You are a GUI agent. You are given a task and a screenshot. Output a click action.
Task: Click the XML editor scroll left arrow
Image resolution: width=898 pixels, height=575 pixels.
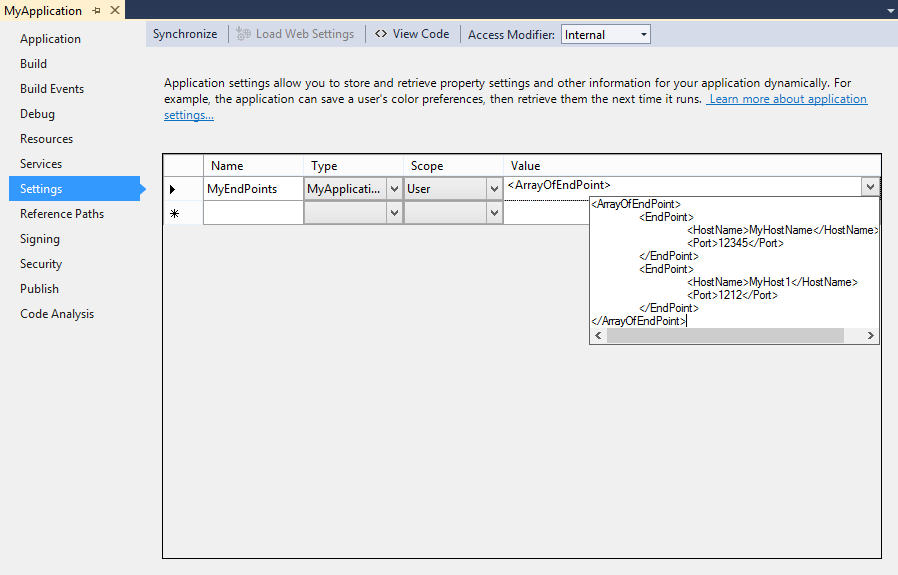598,336
